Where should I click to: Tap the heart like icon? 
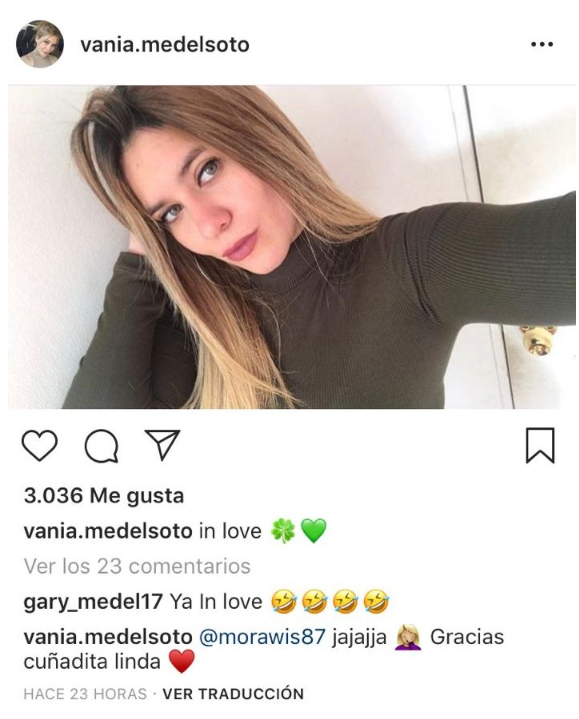tap(39, 445)
